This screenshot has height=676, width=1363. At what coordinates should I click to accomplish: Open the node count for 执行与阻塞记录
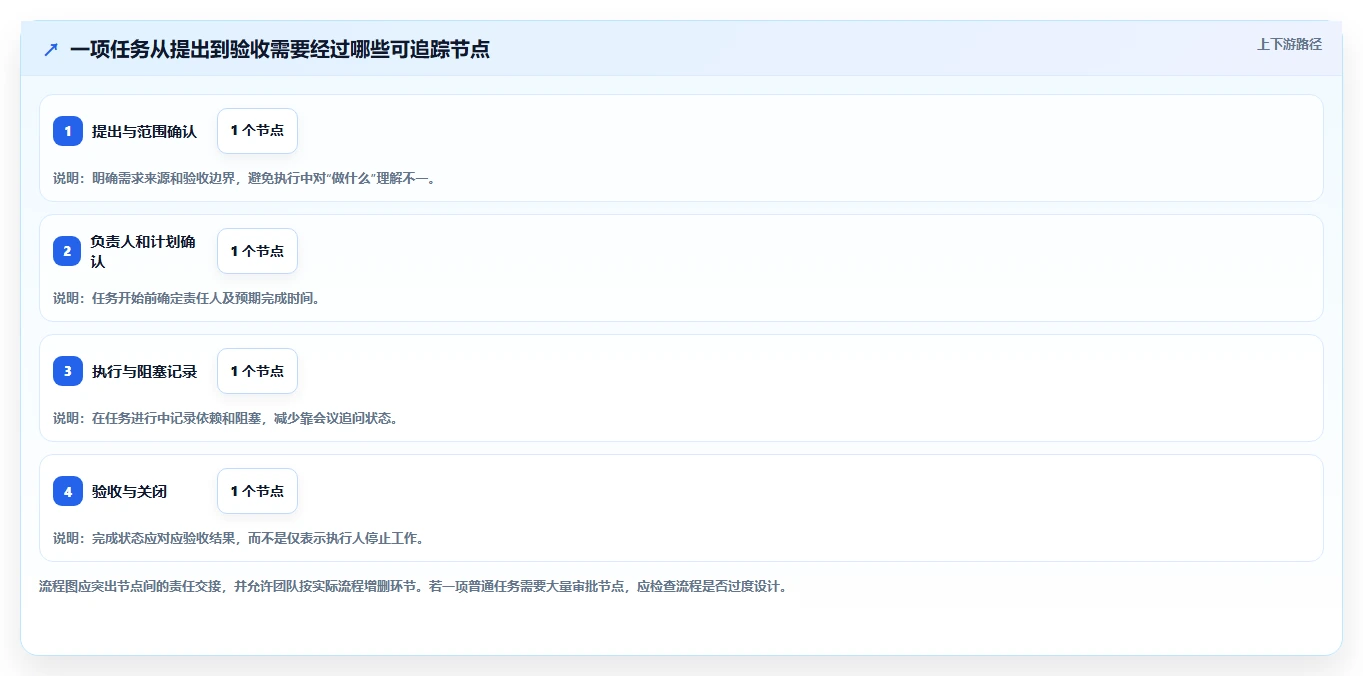click(x=257, y=371)
